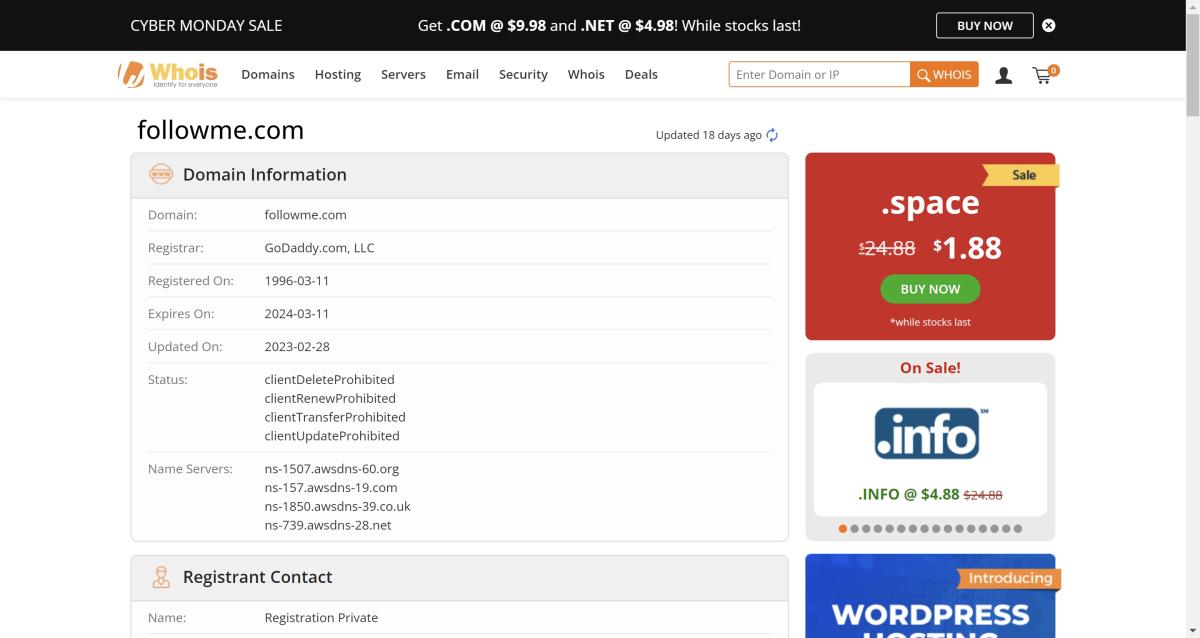Select the last carousel dot indicator
Screen dimensions: 1200x638
click(x=1018, y=528)
